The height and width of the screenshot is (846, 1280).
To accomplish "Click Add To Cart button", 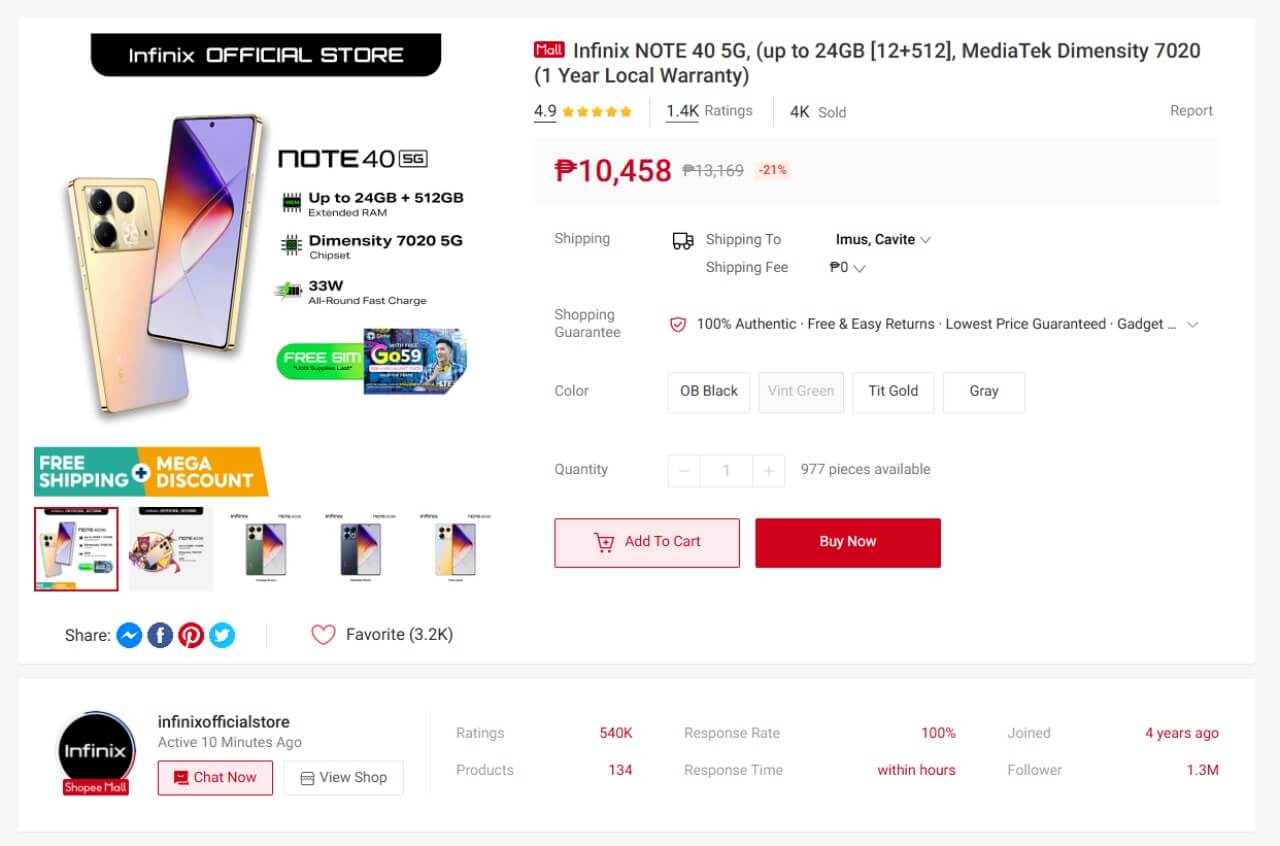I will pyautogui.click(x=647, y=542).
